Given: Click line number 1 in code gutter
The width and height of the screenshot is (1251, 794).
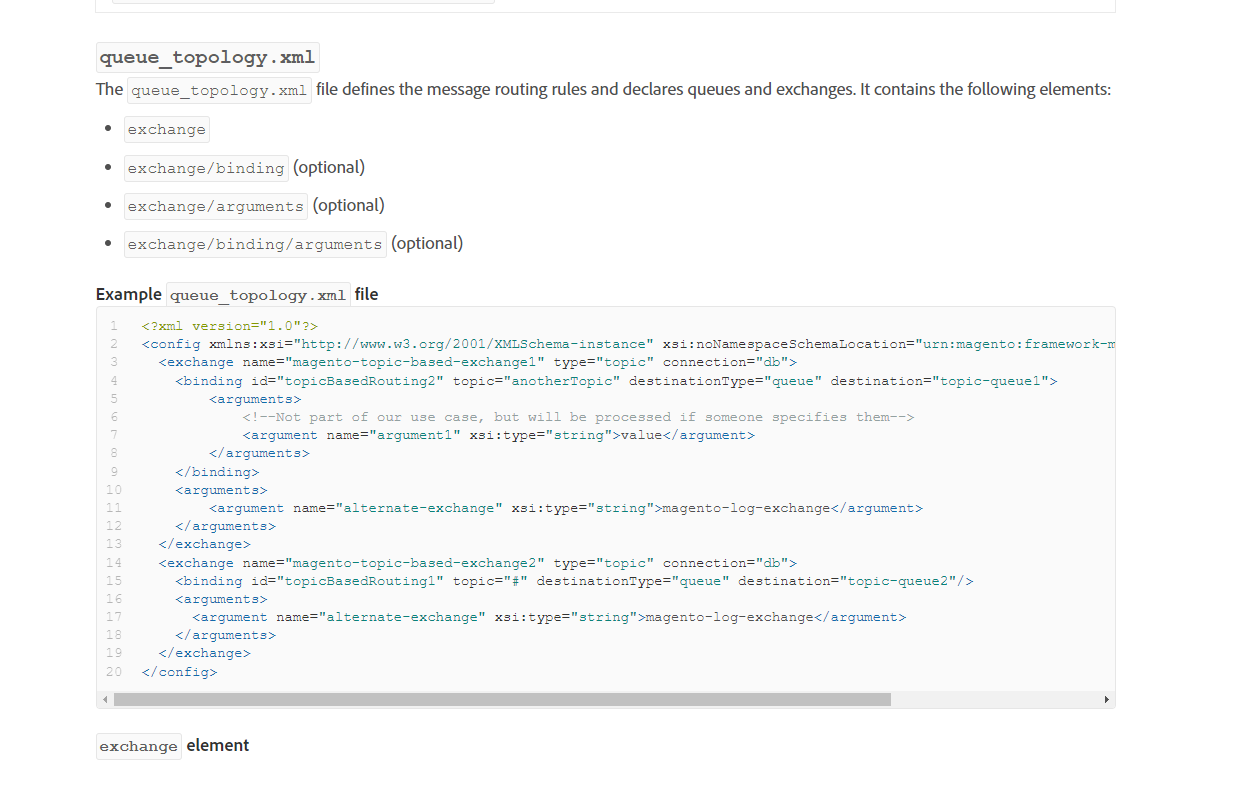Looking at the screenshot, I should click(x=114, y=326).
